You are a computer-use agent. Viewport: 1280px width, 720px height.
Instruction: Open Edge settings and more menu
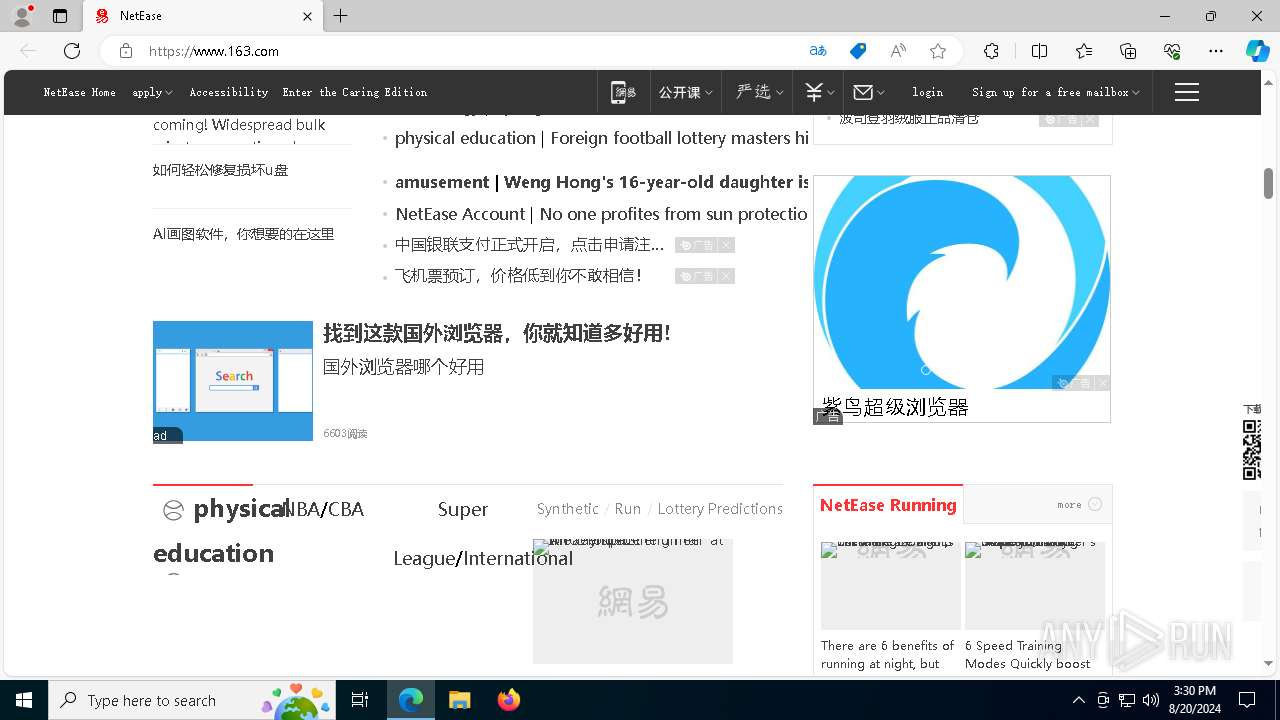tap(1216, 51)
